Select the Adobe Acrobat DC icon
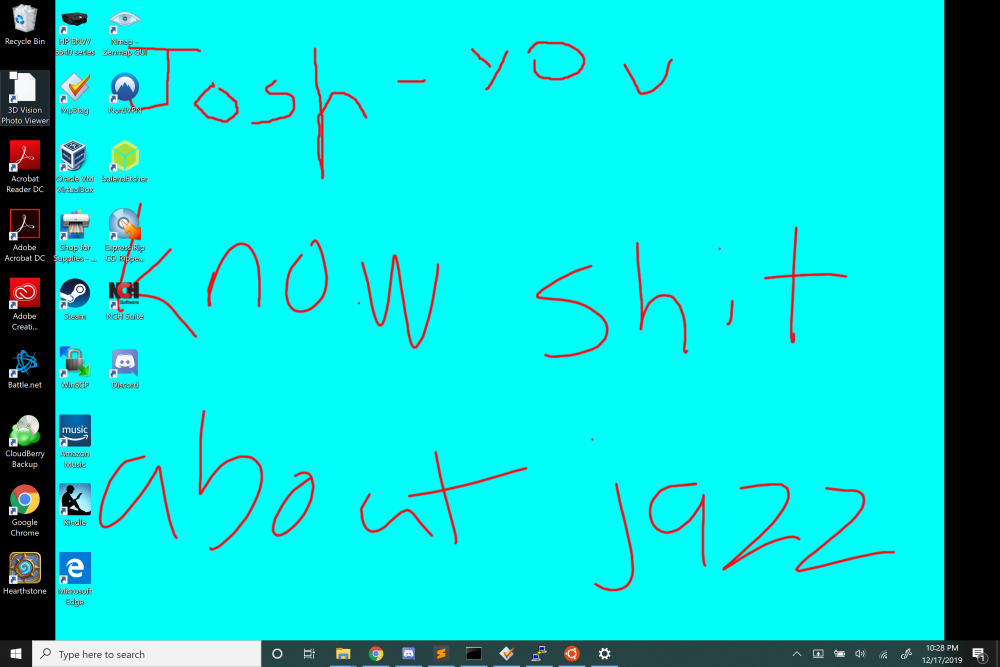Image resolution: width=1000 pixels, height=667 pixels. click(x=25, y=235)
